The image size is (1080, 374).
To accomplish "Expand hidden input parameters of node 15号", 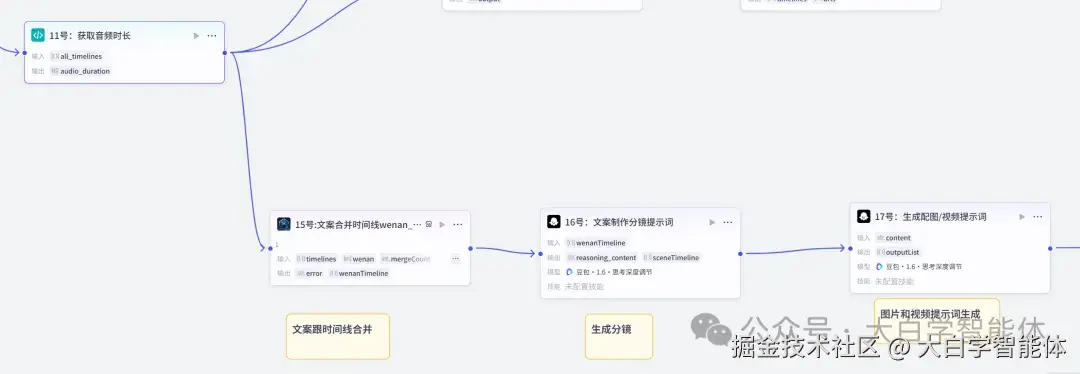I will tap(455, 259).
